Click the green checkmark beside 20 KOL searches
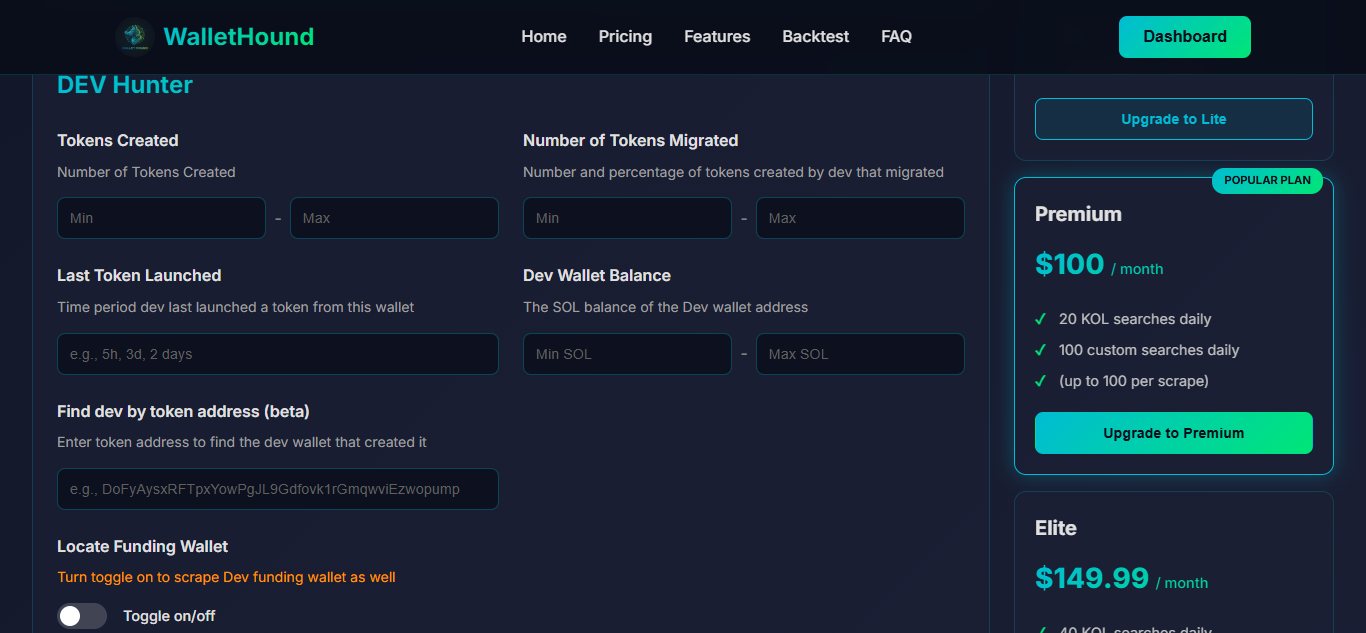 pyautogui.click(x=1042, y=319)
